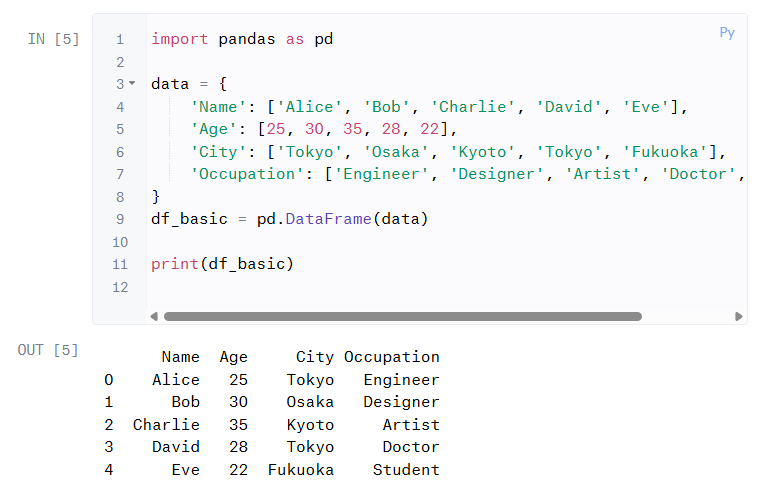Click the scrollbar left arrow
The height and width of the screenshot is (489, 759).
(x=154, y=316)
